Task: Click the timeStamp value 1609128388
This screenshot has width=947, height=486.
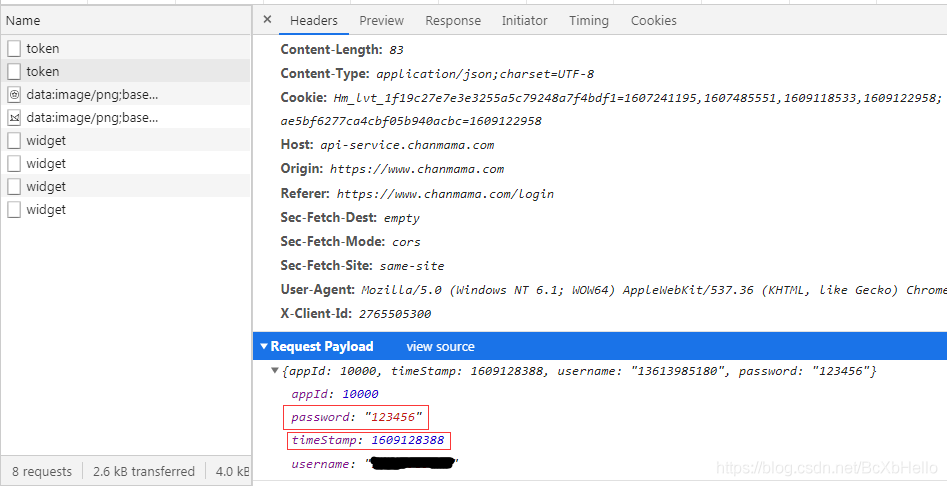Action: 408,440
